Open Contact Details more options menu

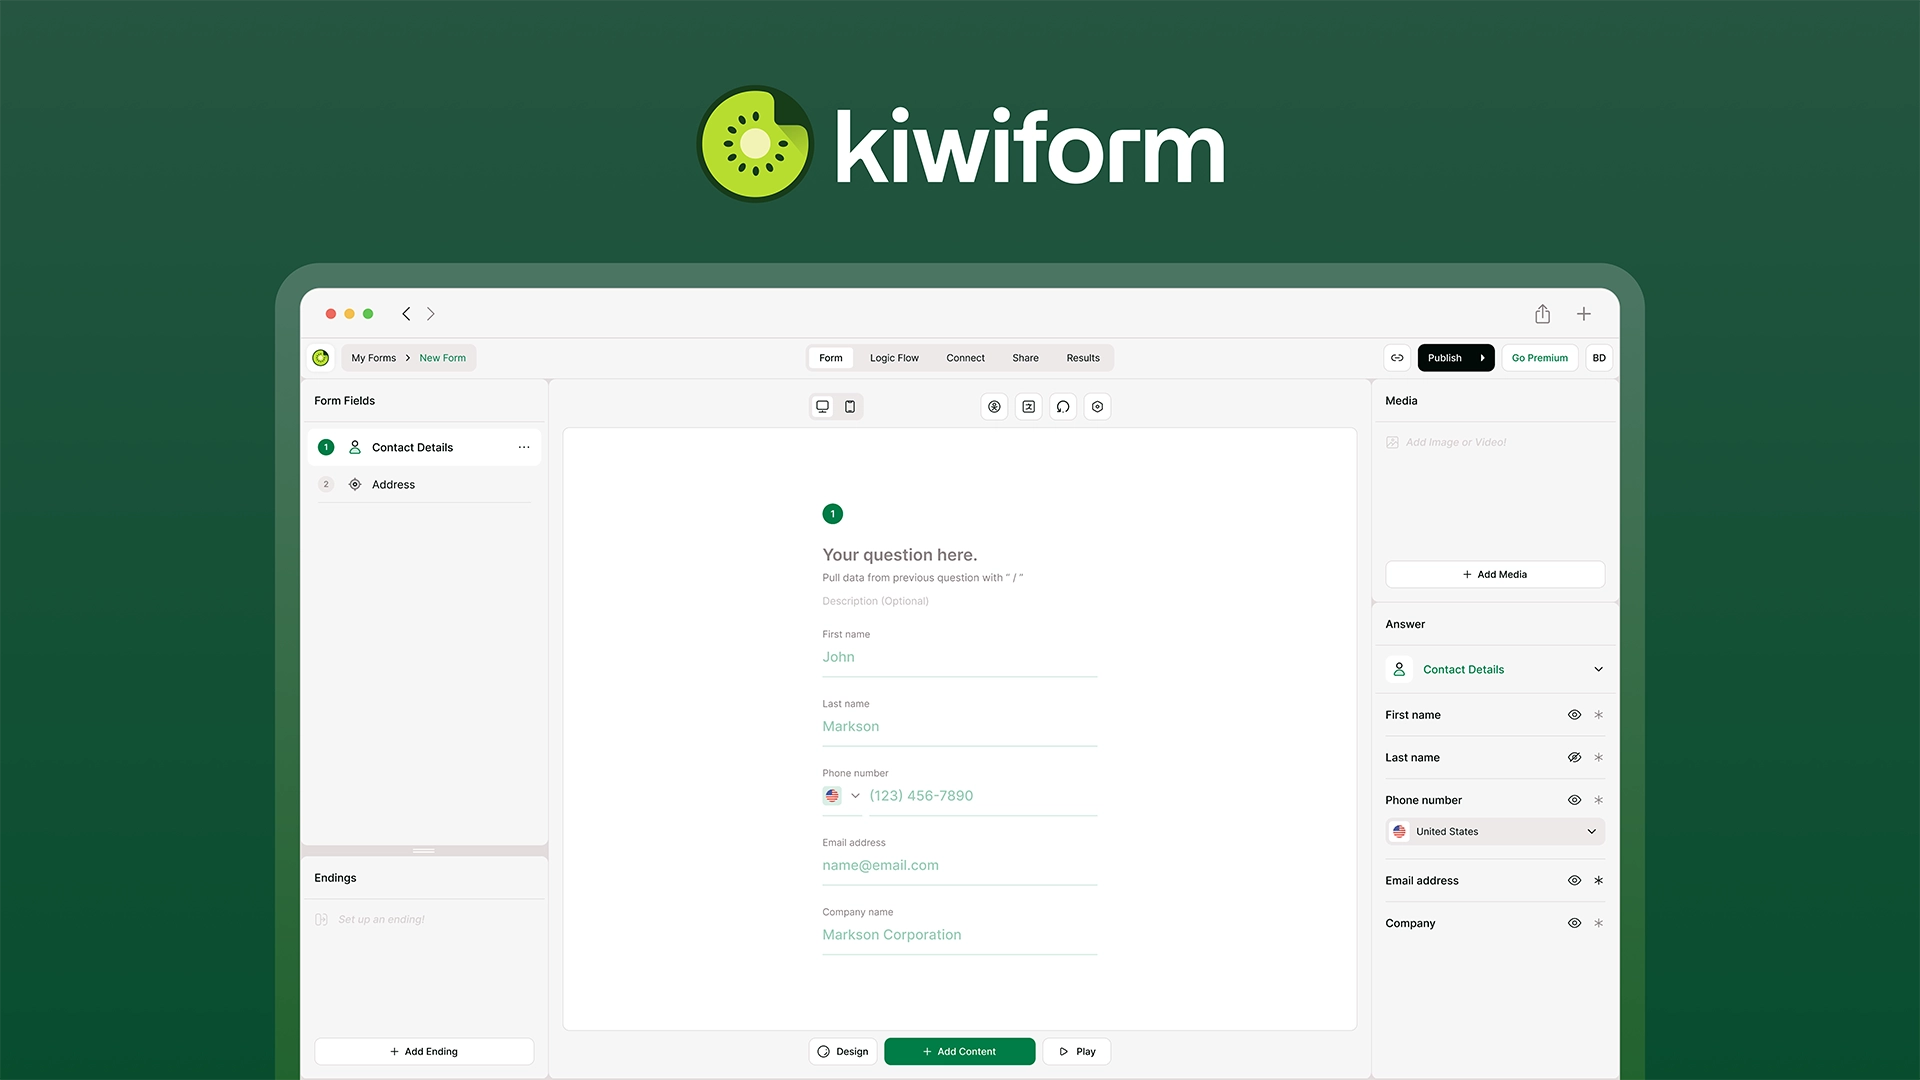pos(524,447)
